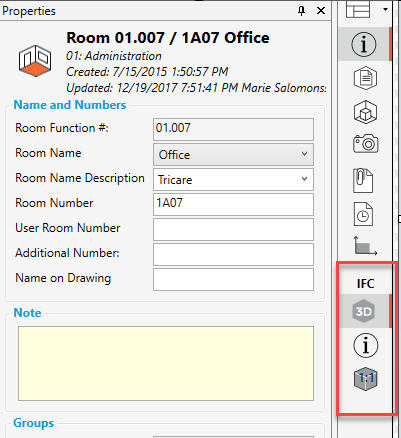Expand the Room Name Description dropdown
The height and width of the screenshot is (438, 401).
pos(233,179)
